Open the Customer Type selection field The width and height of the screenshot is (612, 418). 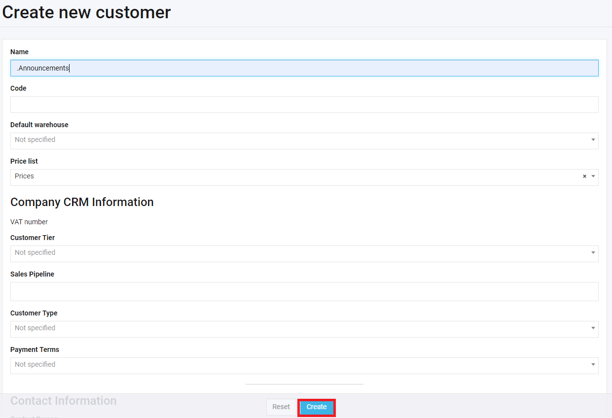coord(300,328)
